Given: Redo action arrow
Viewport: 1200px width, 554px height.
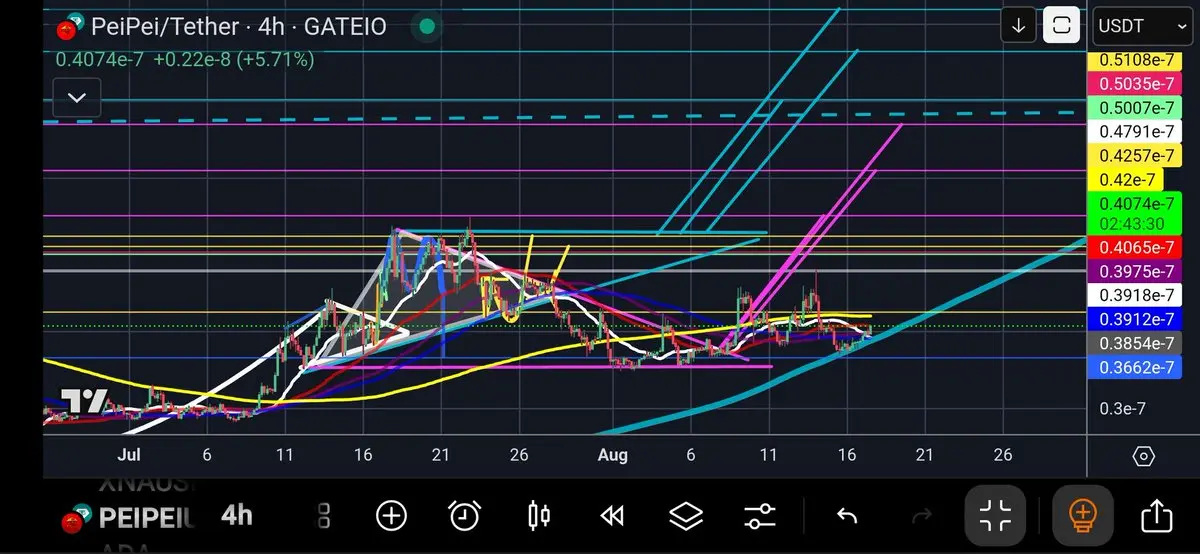Looking at the screenshot, I should point(922,516).
